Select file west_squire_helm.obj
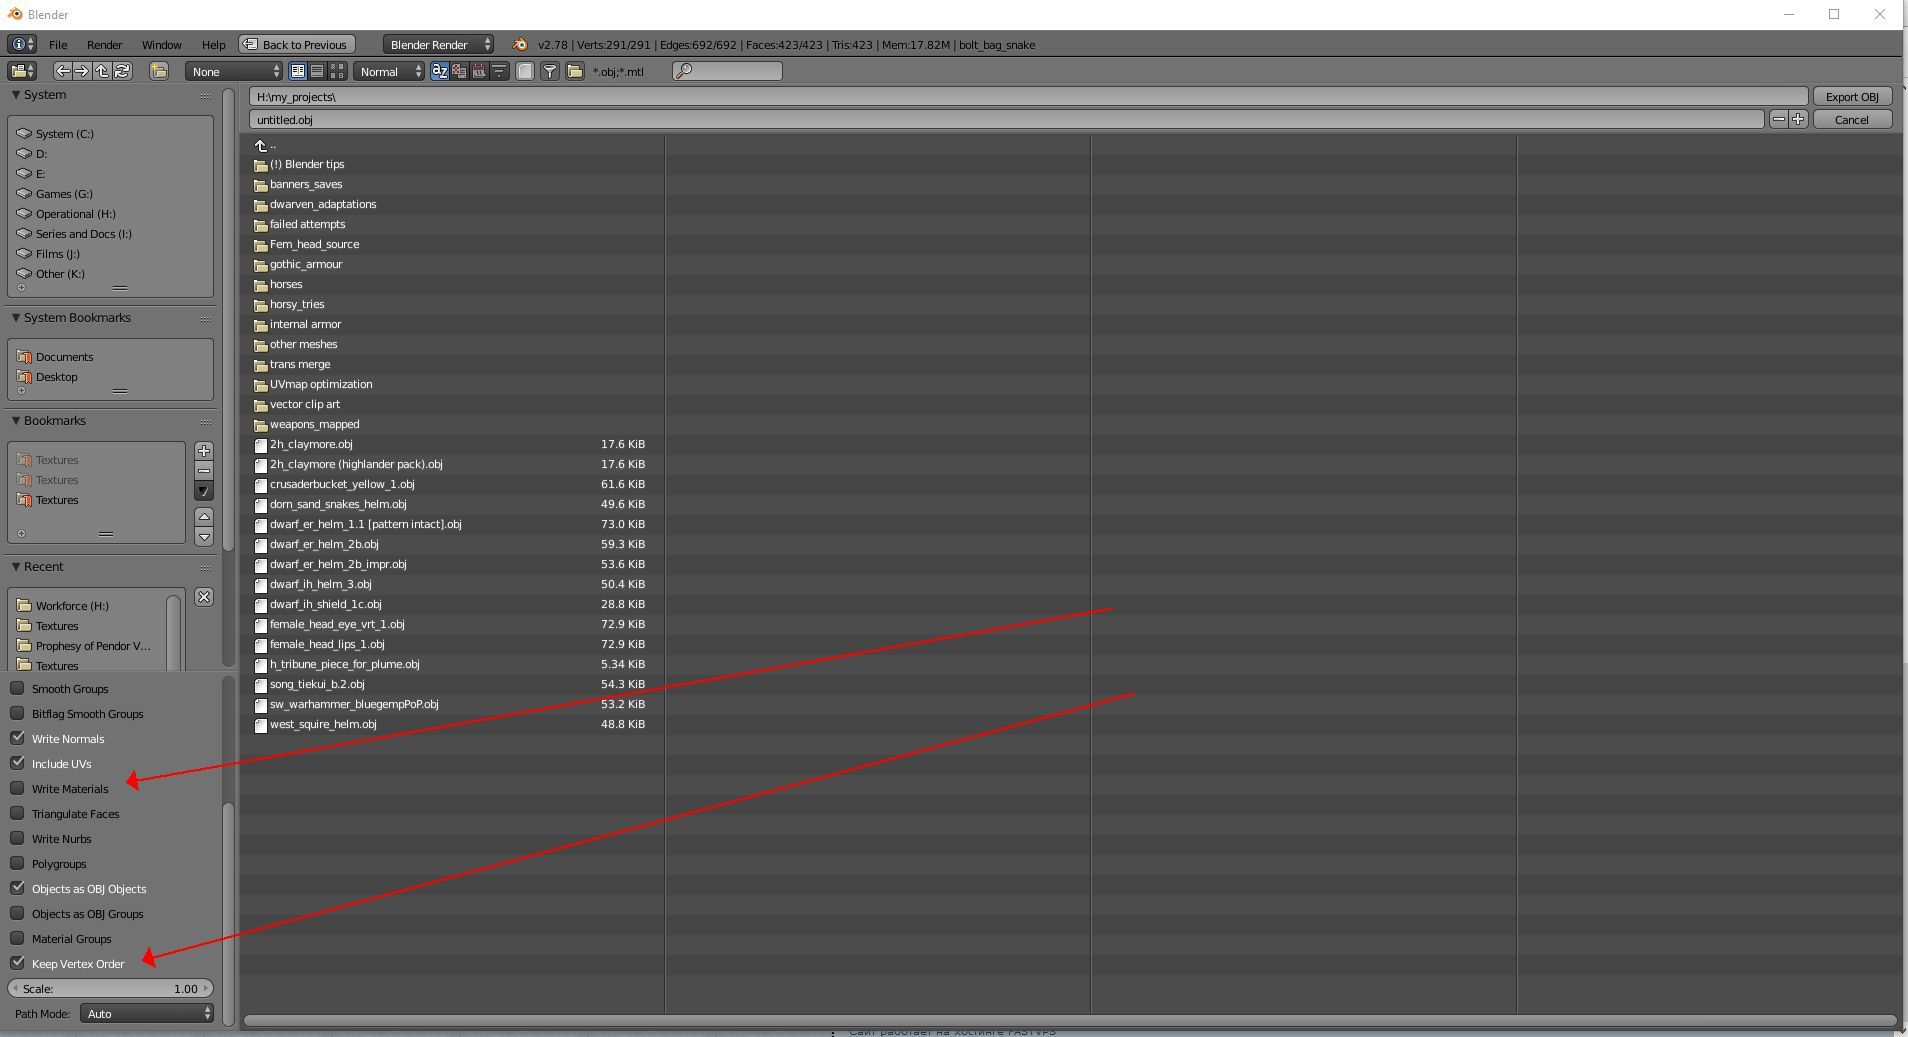 (323, 724)
